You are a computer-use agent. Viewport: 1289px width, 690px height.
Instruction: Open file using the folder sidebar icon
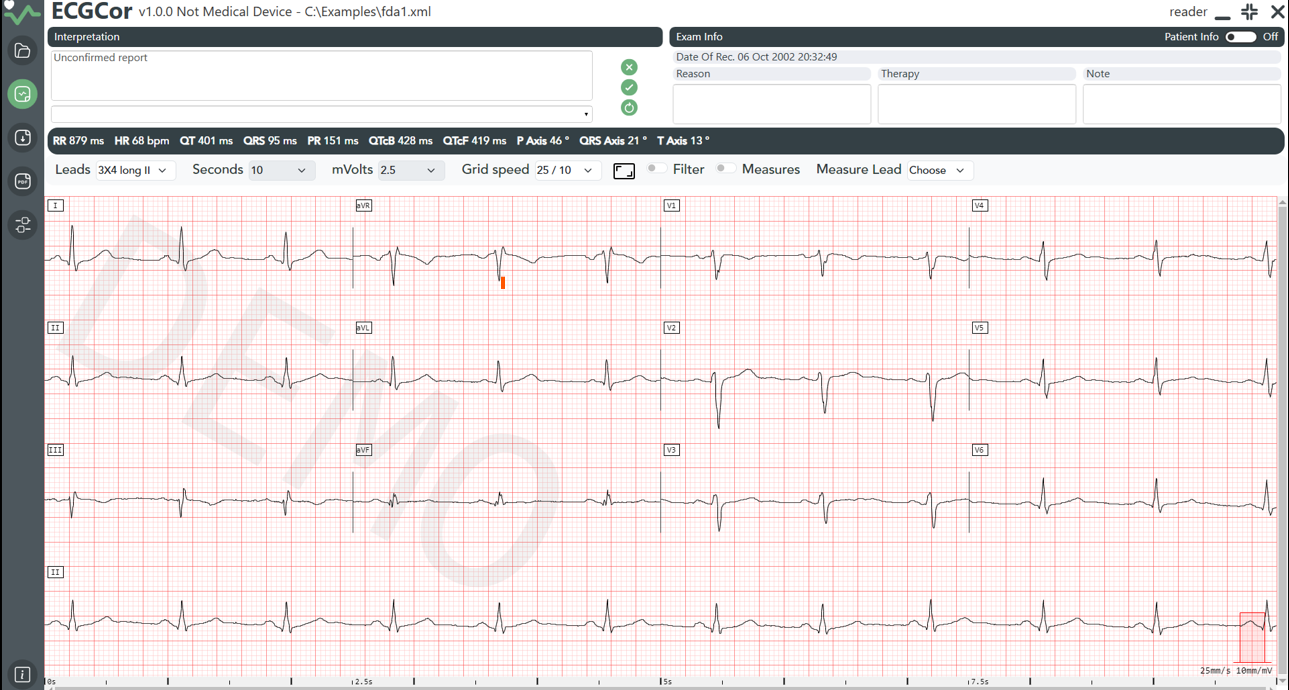coord(22,51)
